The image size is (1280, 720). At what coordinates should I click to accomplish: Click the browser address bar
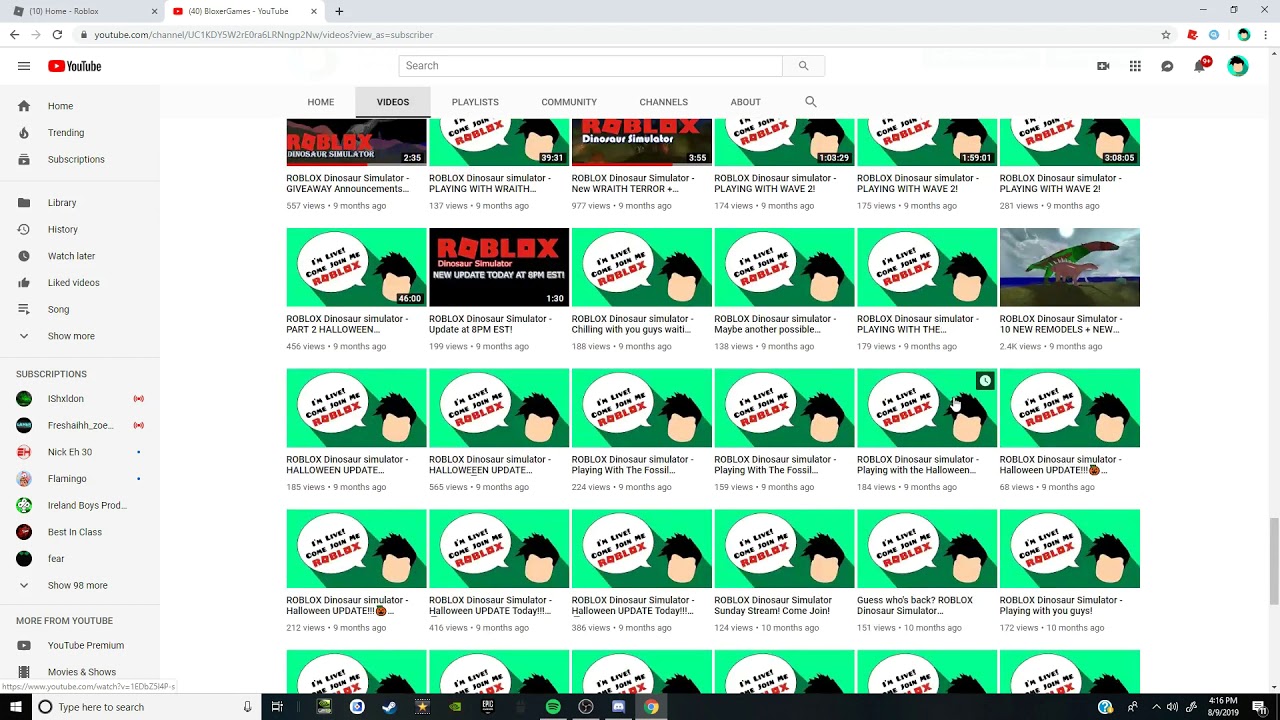(x=620, y=35)
